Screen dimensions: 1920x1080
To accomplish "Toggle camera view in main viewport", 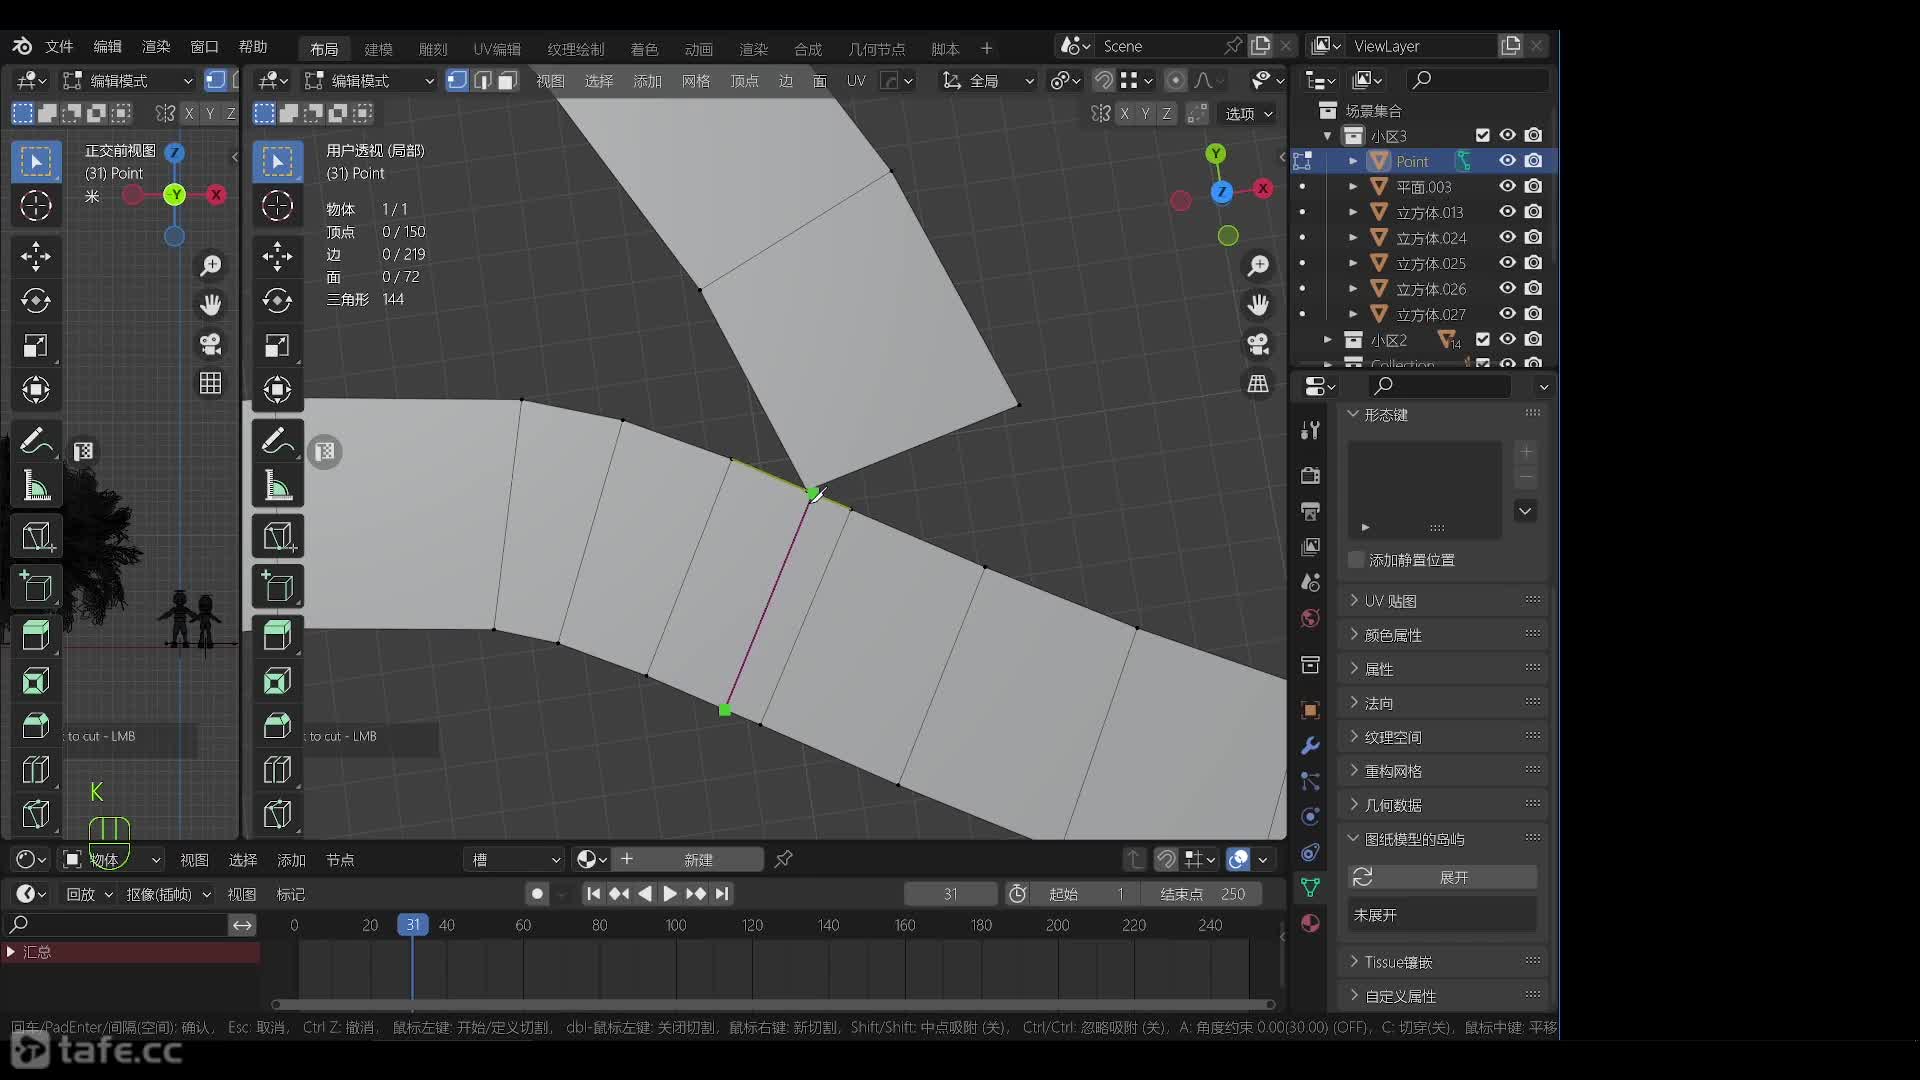I will point(1258,344).
